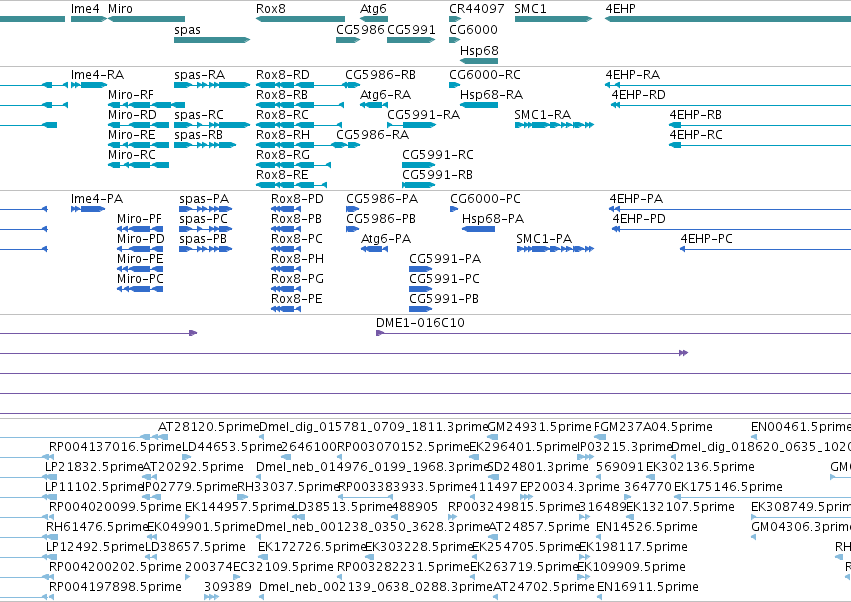Click the EN14526.5prime EST label
851x602 pixels.
(x=646, y=528)
